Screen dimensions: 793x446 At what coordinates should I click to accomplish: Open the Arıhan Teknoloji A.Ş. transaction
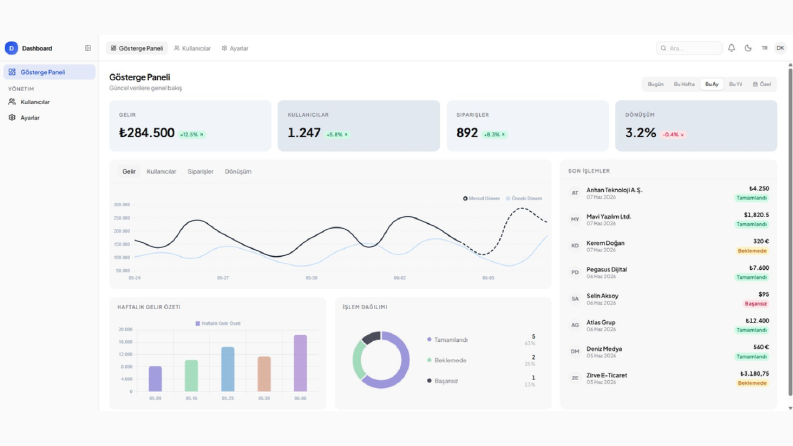(x=668, y=193)
